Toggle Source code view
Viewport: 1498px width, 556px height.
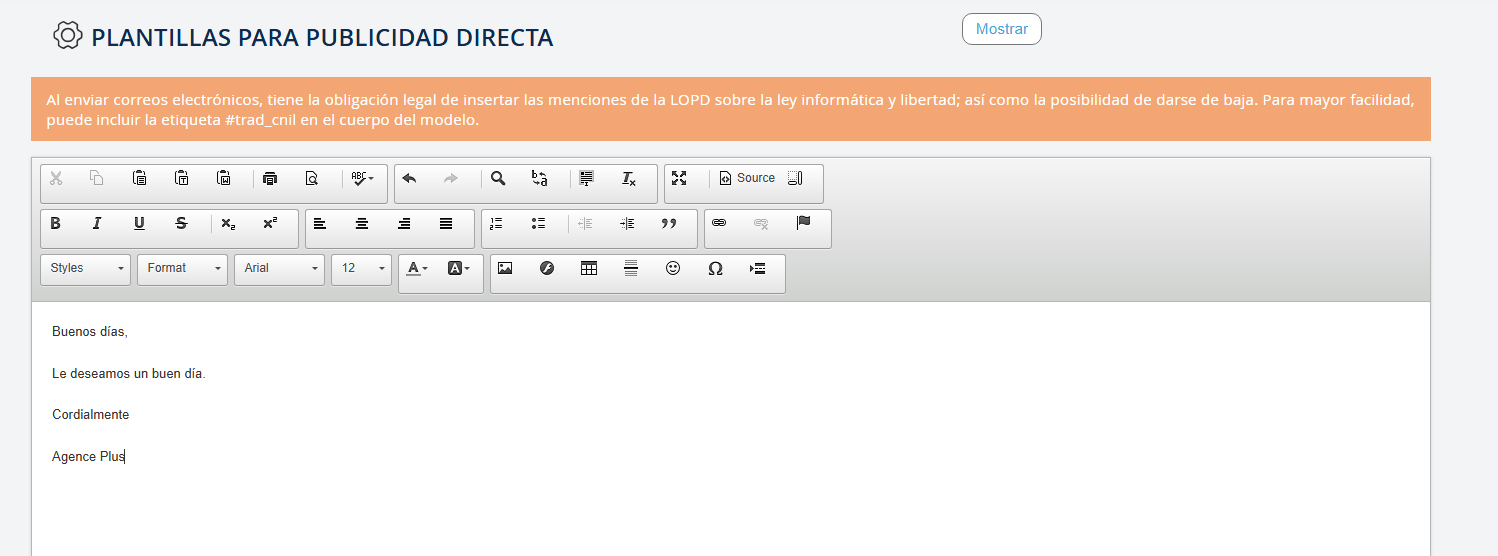747,178
